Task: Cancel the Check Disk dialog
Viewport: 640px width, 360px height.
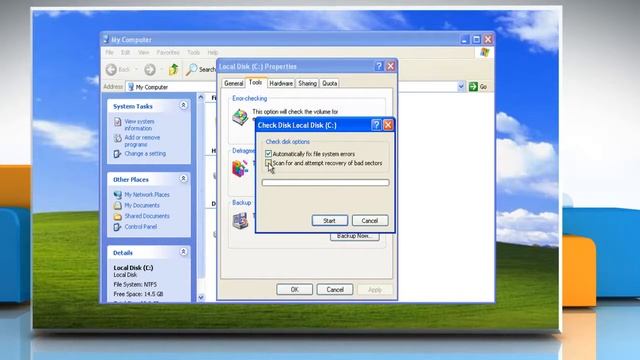Action: (x=370, y=220)
